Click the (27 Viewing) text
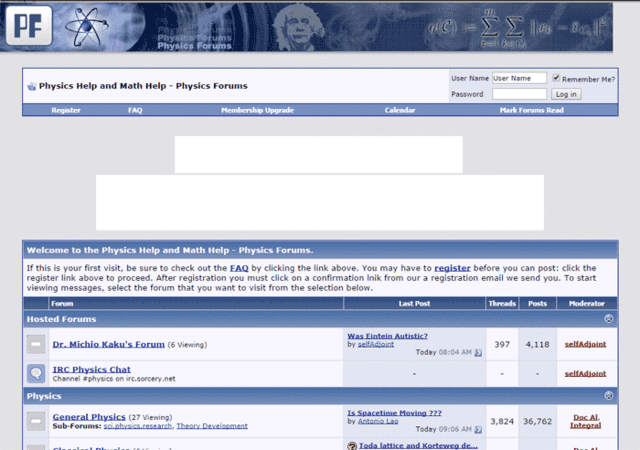The width and height of the screenshot is (640, 450). [x=150, y=417]
